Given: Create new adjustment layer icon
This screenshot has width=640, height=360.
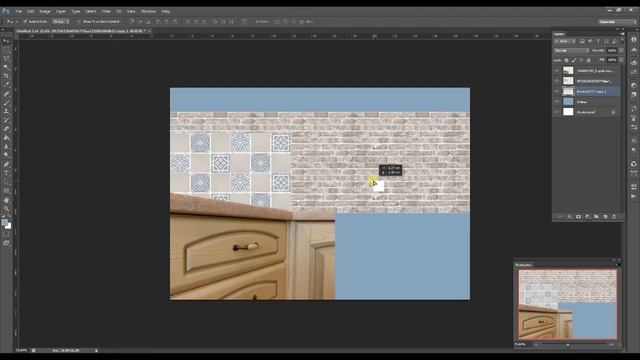Looking at the screenshot, I should click(x=587, y=217).
